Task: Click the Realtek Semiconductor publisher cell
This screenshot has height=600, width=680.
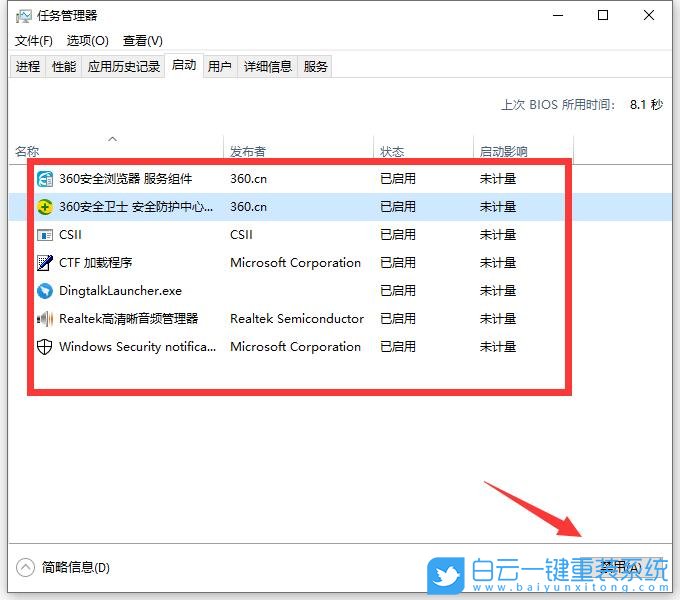Action: 297,319
